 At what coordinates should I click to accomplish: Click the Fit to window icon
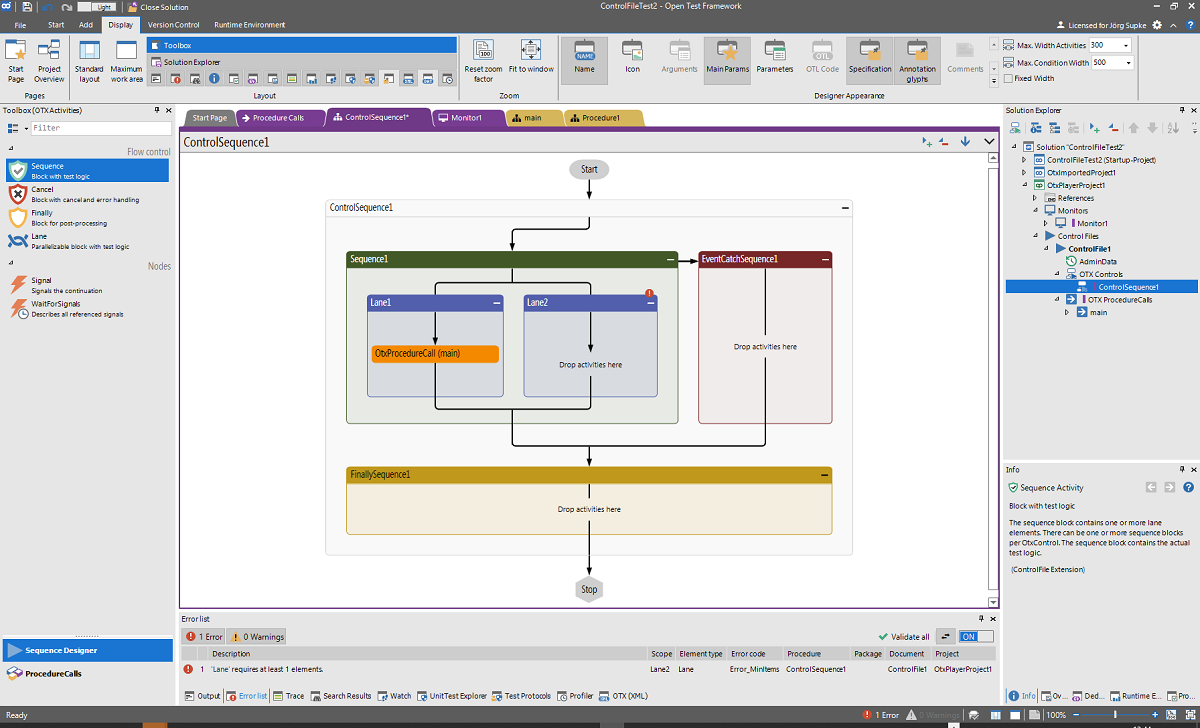tap(530, 51)
